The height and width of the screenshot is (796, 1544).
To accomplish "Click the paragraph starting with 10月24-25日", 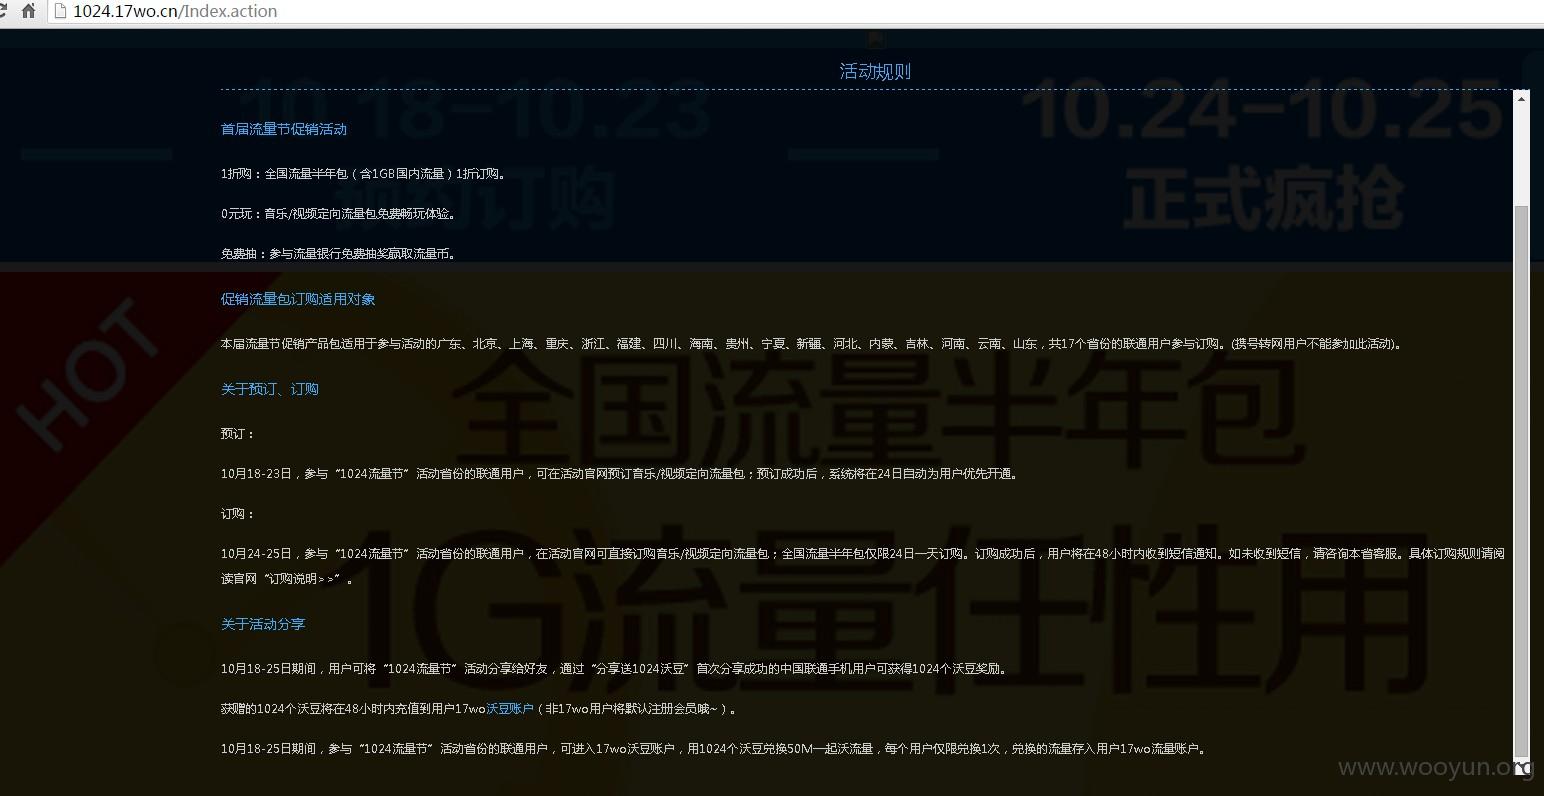I will [863, 566].
